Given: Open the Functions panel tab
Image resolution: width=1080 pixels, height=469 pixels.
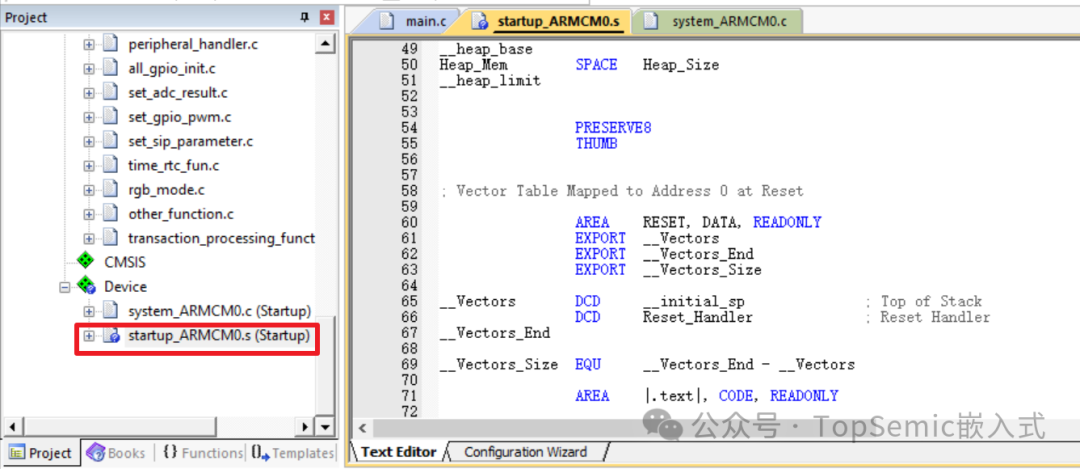Looking at the screenshot, I should pyautogui.click(x=202, y=453).
